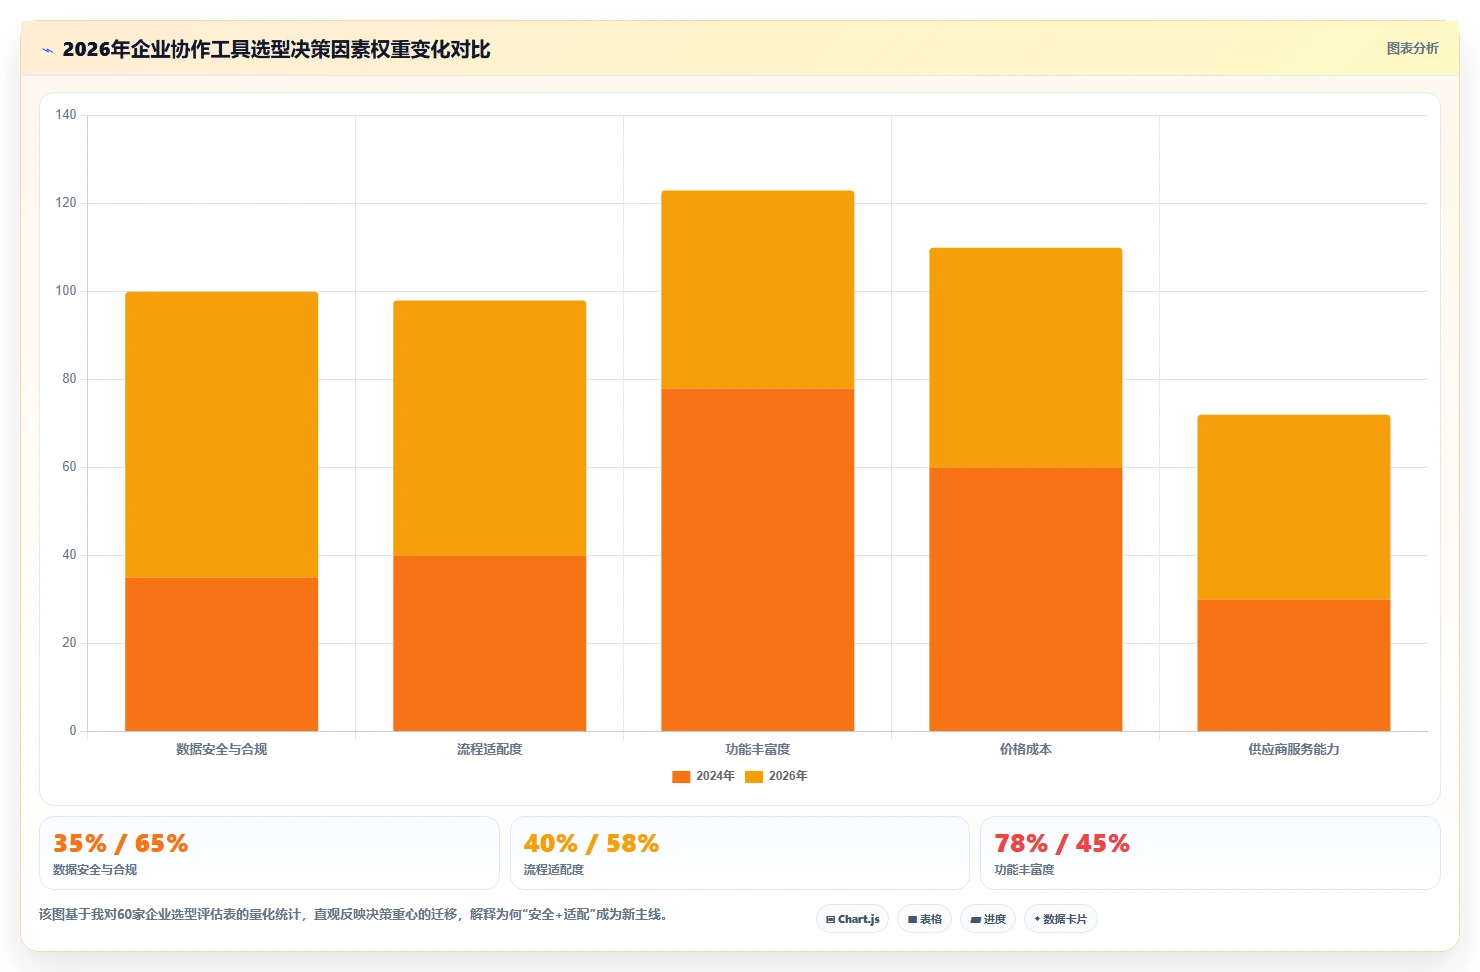Toggle the 2026年 legend item
The width and height of the screenshot is (1480, 972).
[x=776, y=776]
